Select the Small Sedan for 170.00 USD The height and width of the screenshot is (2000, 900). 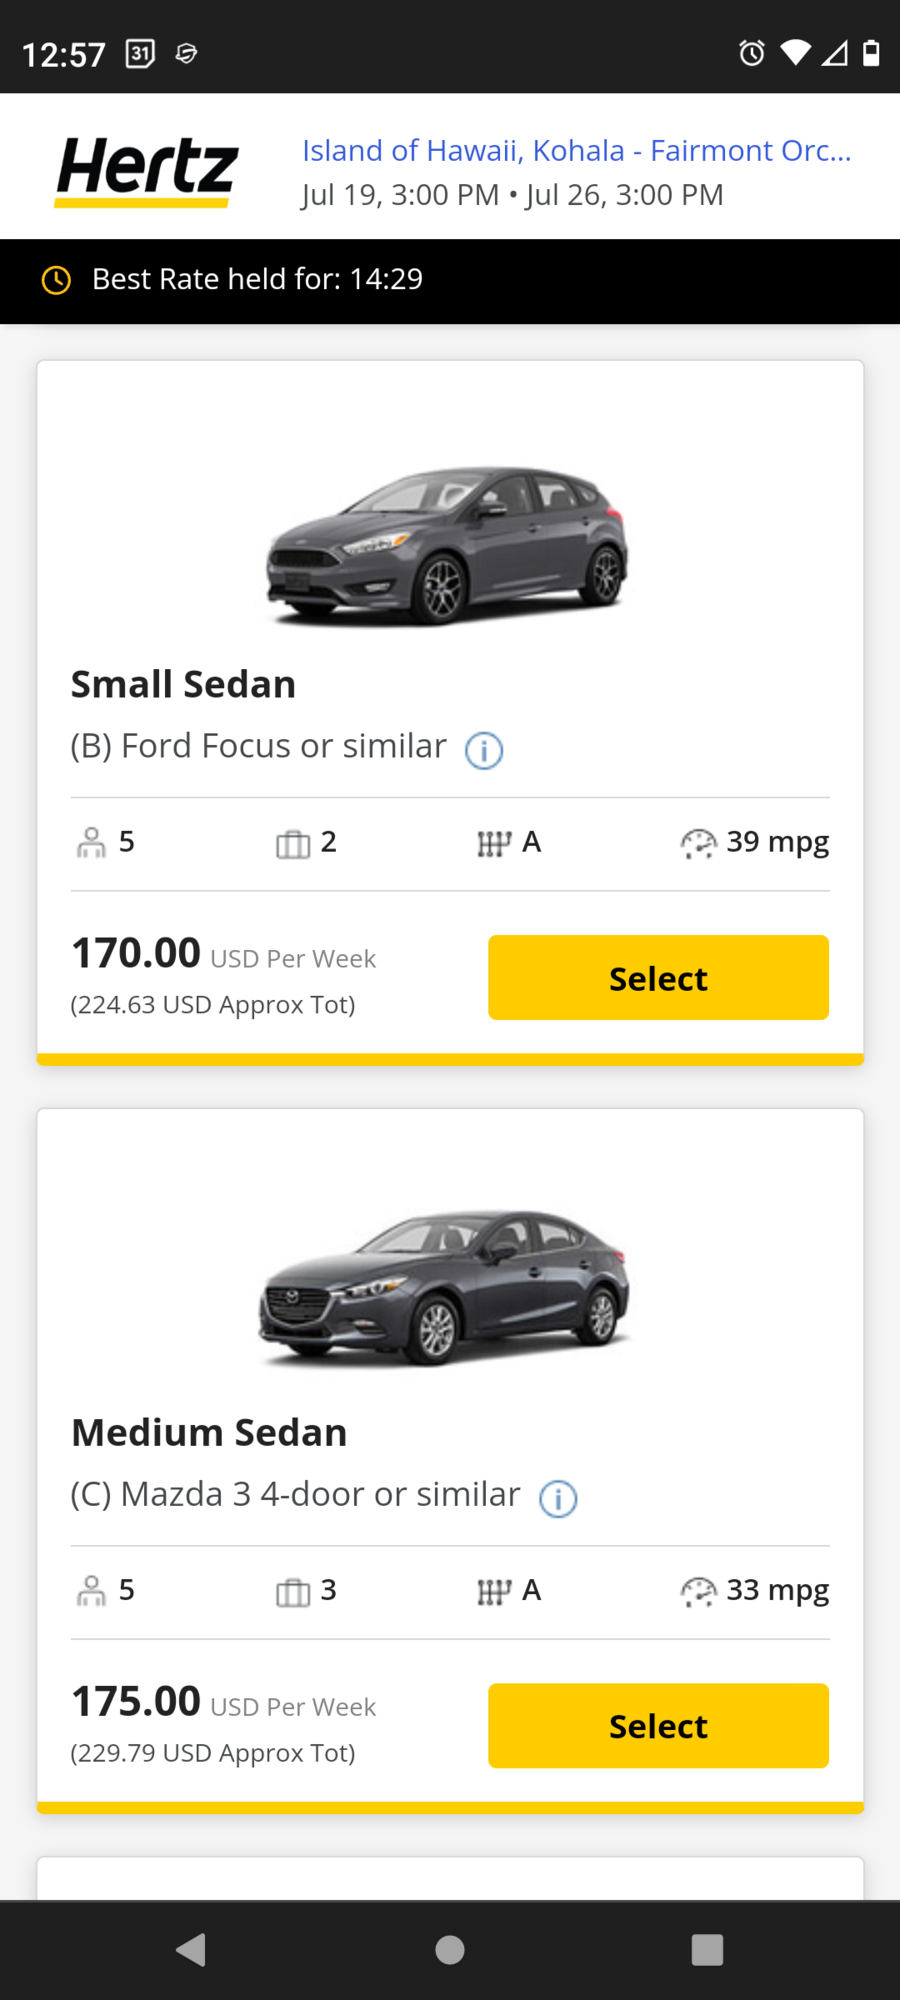click(x=658, y=978)
